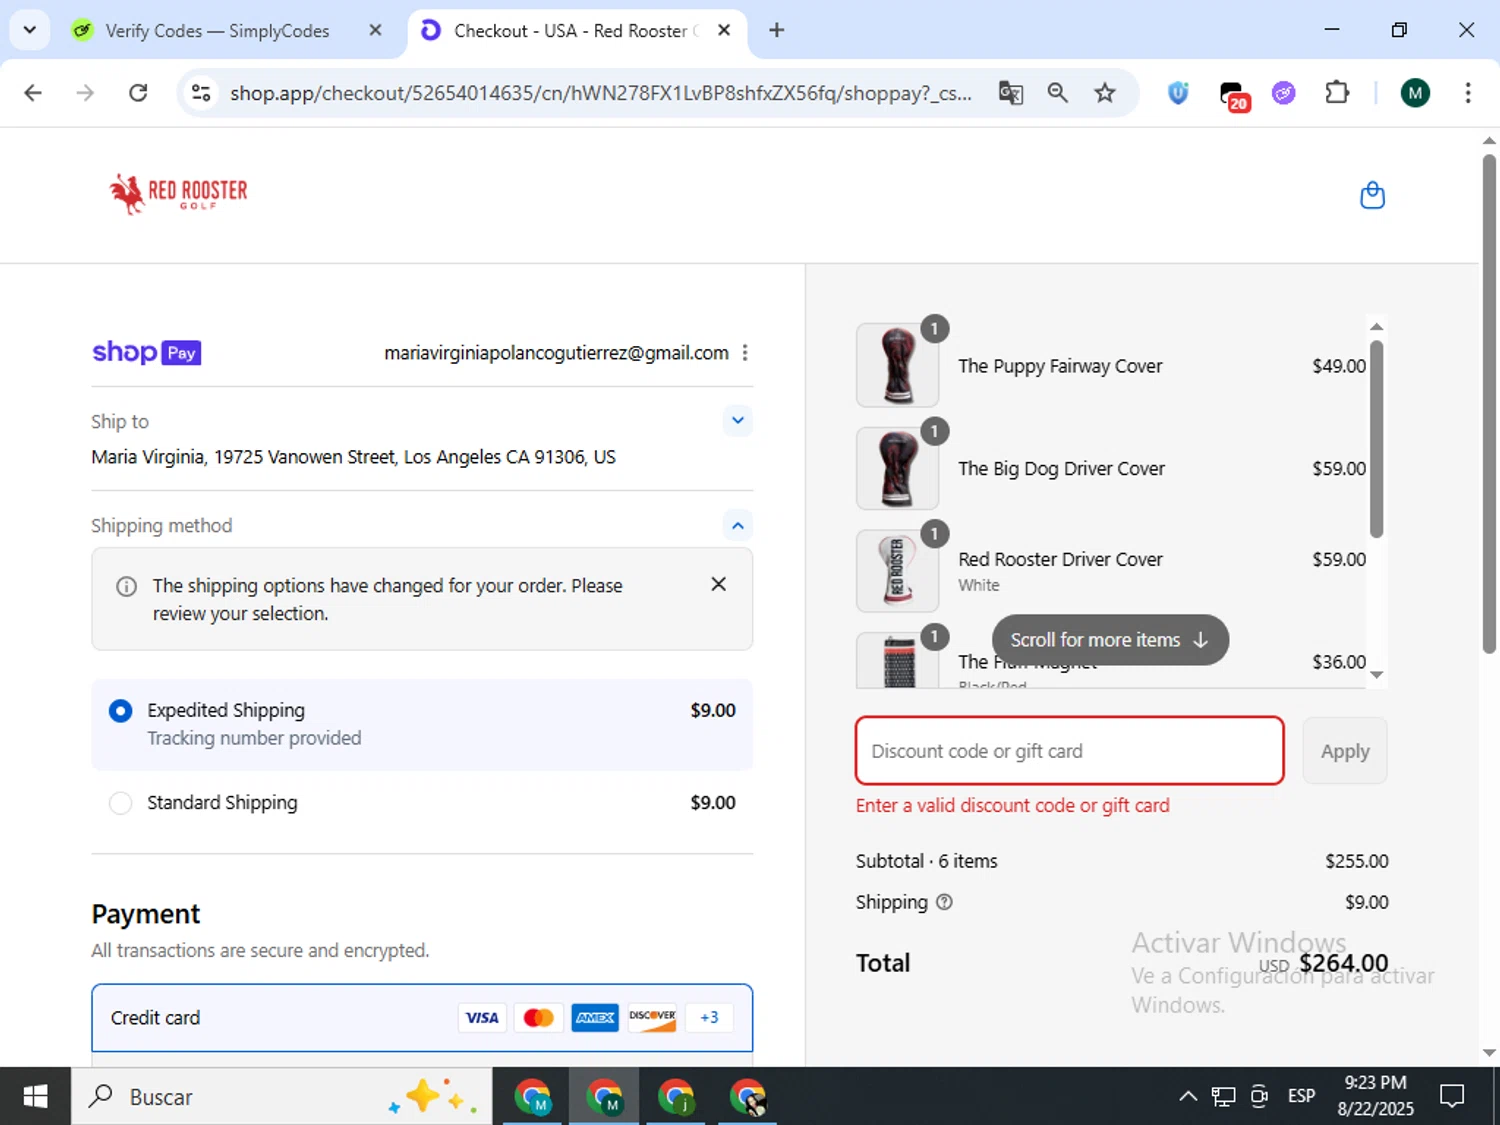Click the Buscar taskbar search box
Image resolution: width=1500 pixels, height=1125 pixels.
(281, 1097)
